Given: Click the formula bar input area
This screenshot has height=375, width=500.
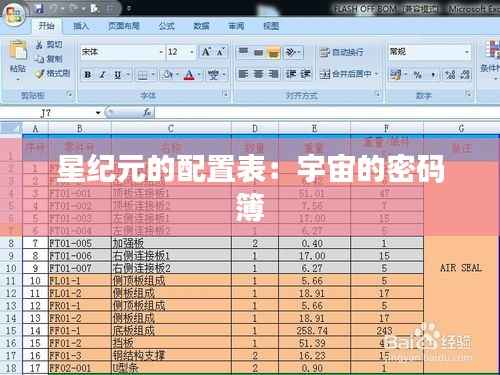Looking at the screenshot, I should point(327,113).
